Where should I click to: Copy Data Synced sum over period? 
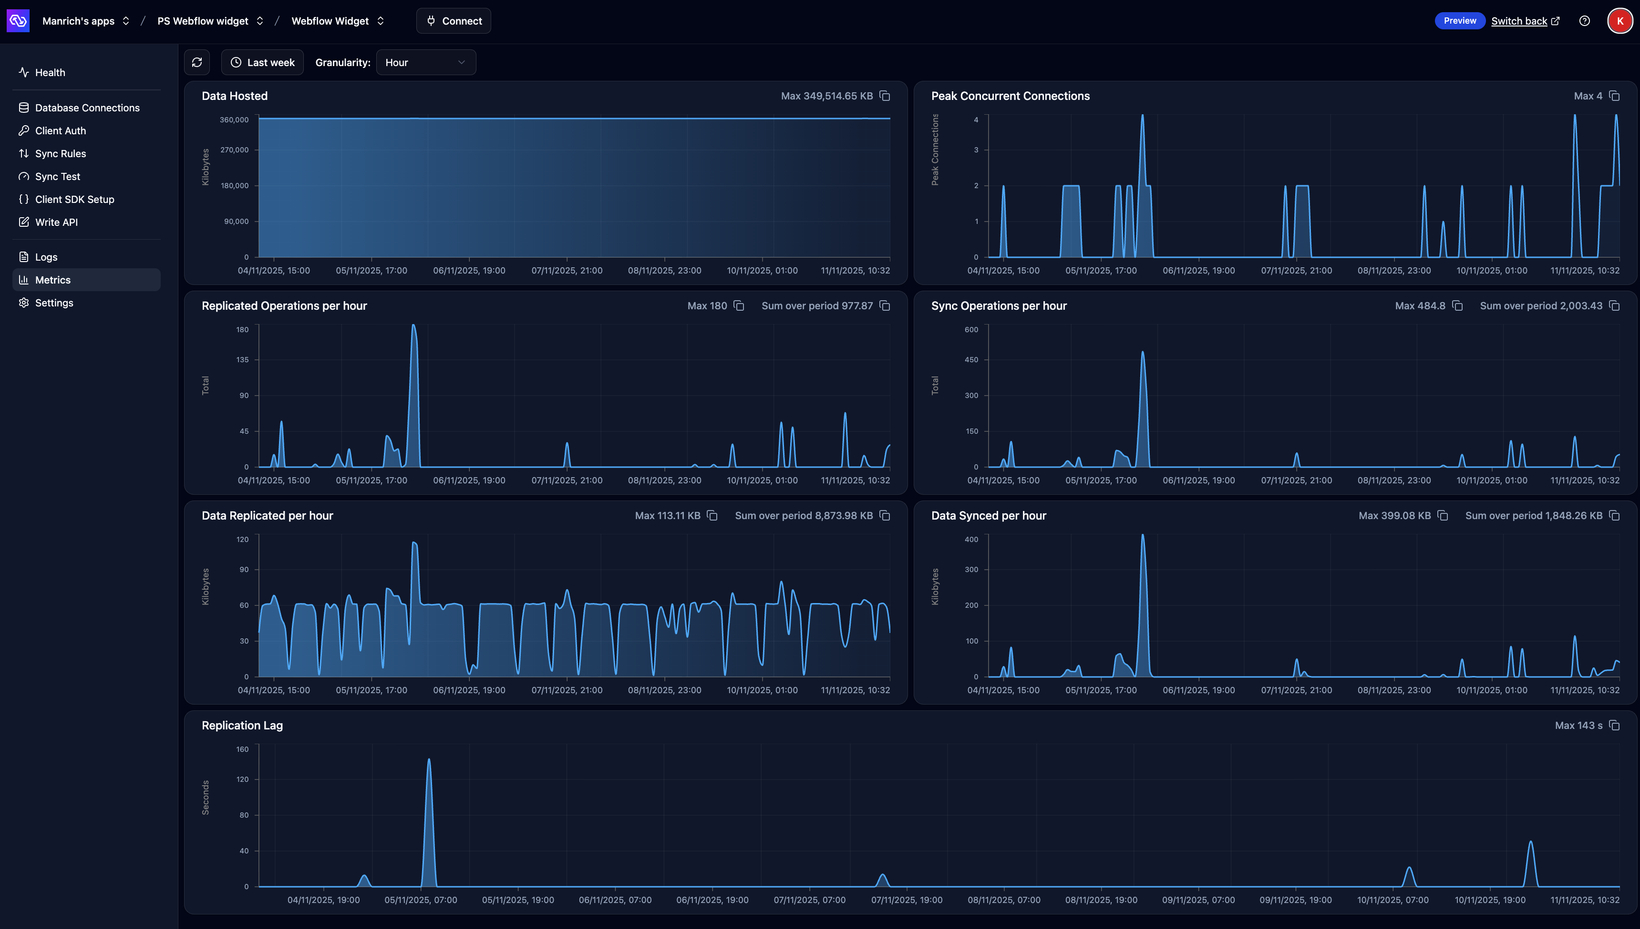point(1614,516)
